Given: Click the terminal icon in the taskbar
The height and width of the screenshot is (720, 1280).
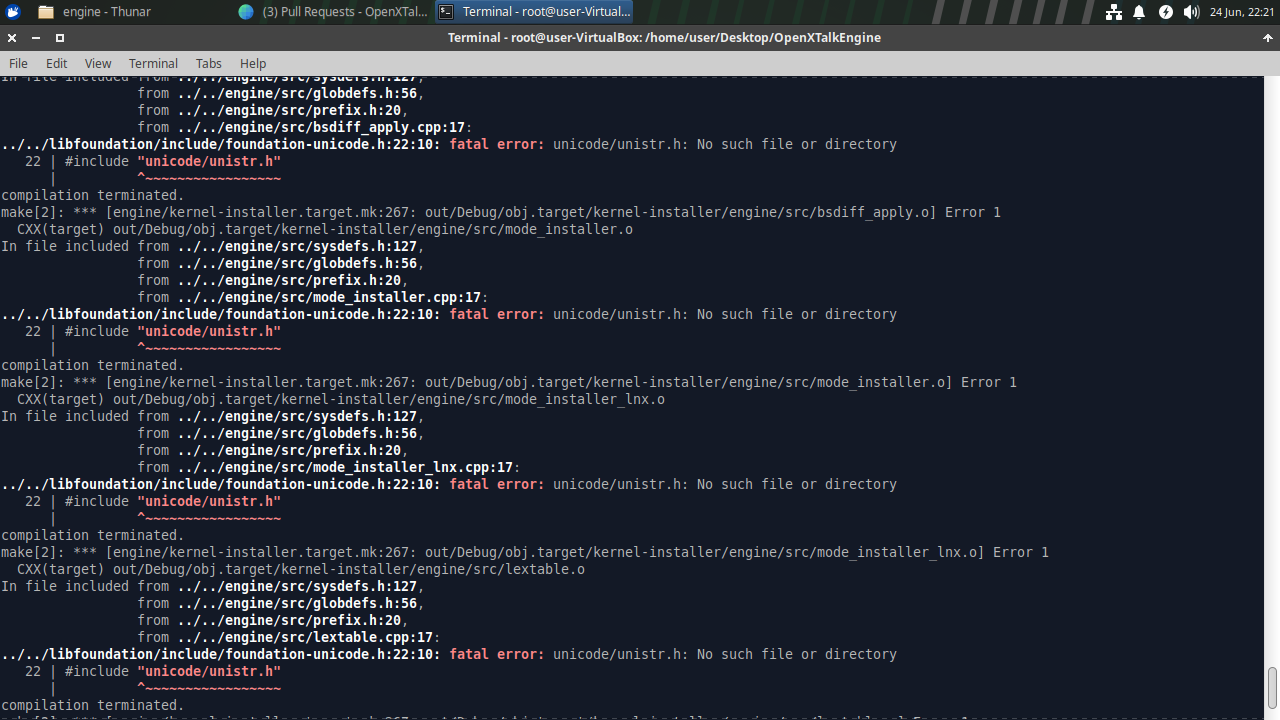Looking at the screenshot, I should pos(446,12).
